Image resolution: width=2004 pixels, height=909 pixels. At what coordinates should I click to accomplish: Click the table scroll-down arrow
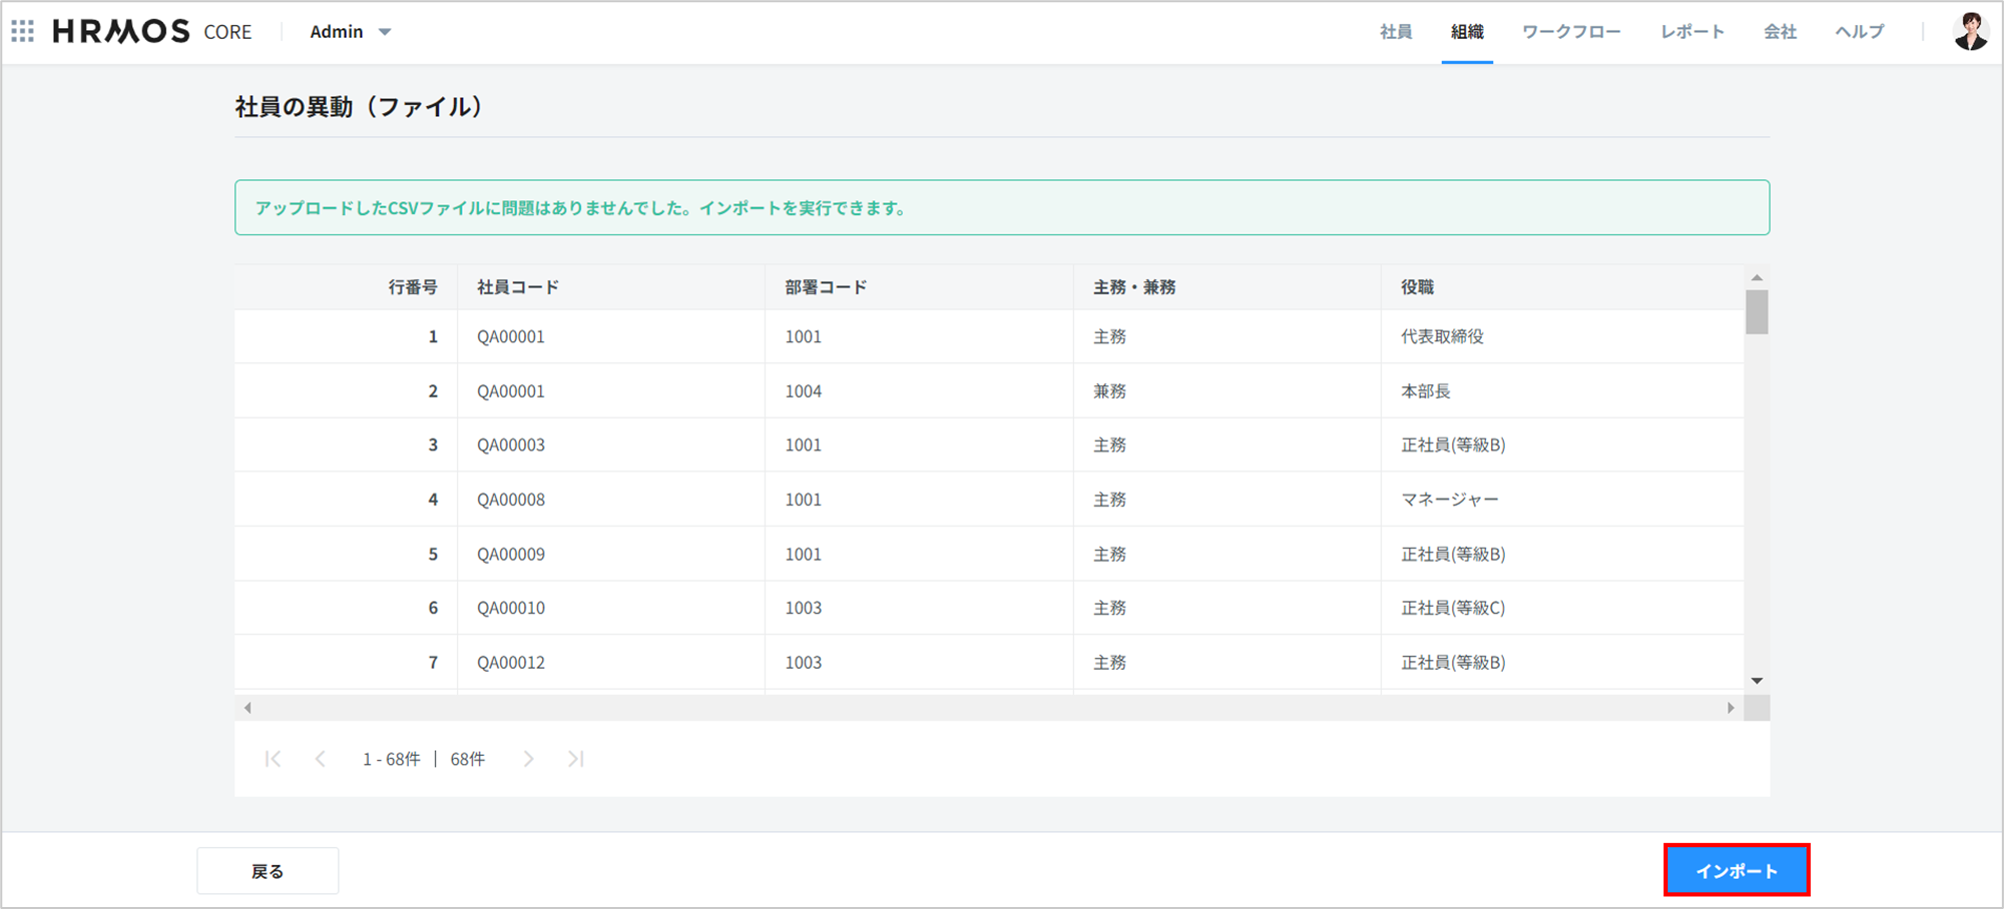pos(1757,681)
